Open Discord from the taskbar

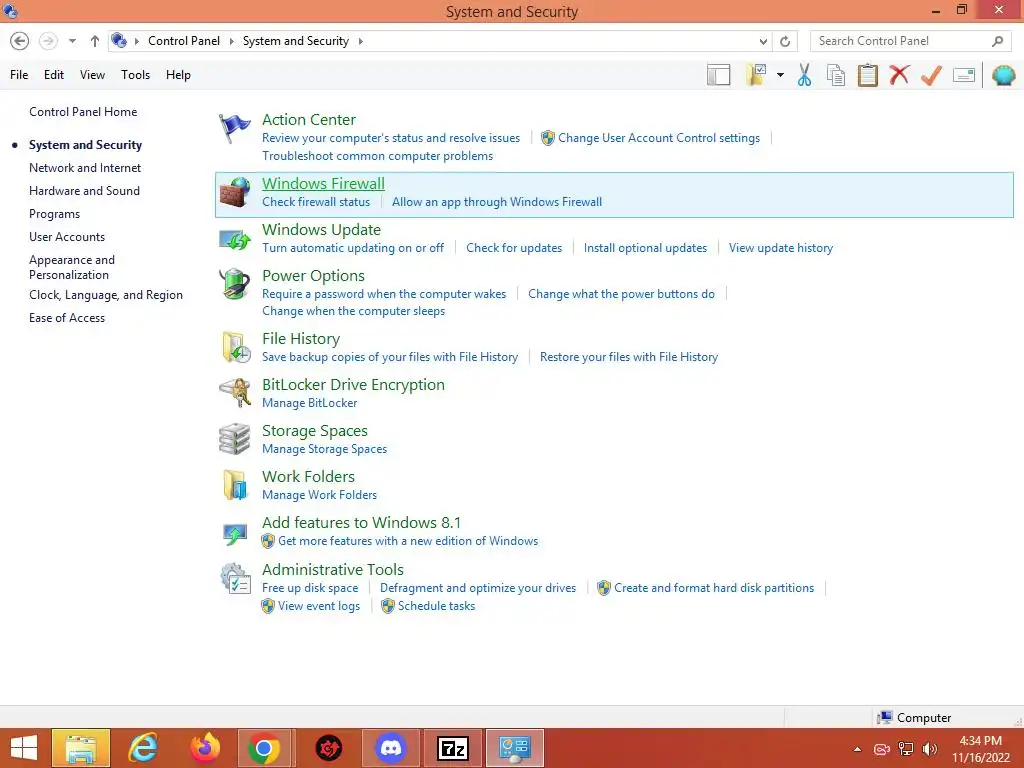pos(391,748)
